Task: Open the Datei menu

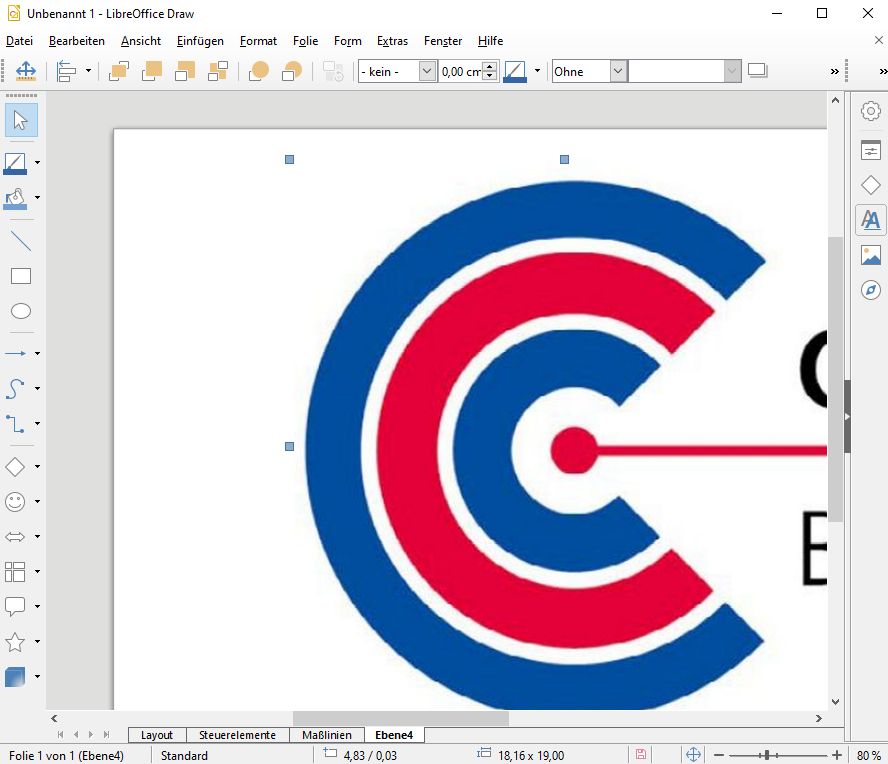Action: click(x=19, y=41)
